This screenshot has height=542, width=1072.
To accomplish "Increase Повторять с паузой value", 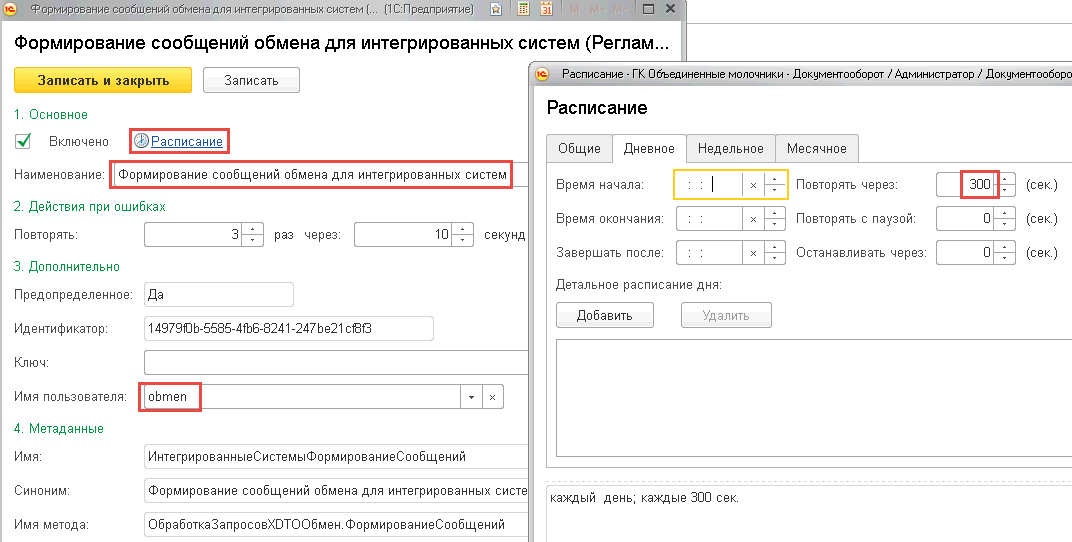I will coord(1005,213).
